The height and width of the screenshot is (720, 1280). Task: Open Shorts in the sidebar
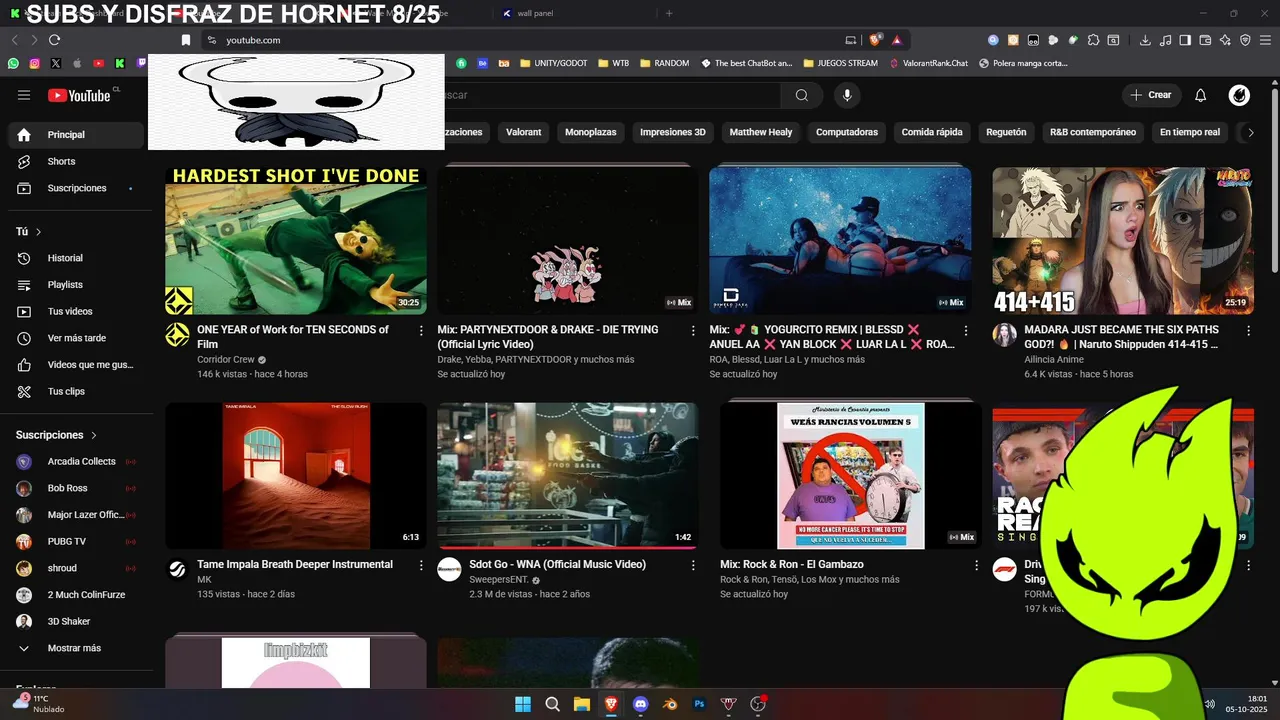coord(78,161)
